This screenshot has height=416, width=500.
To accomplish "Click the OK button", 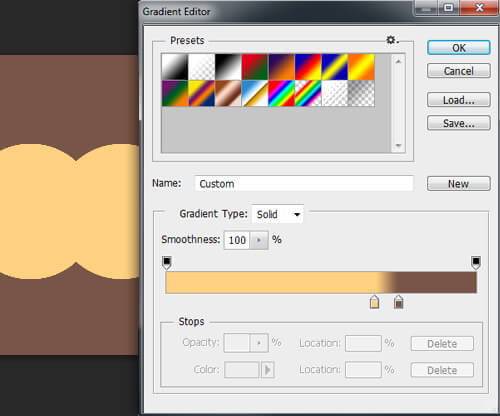I will [x=459, y=48].
